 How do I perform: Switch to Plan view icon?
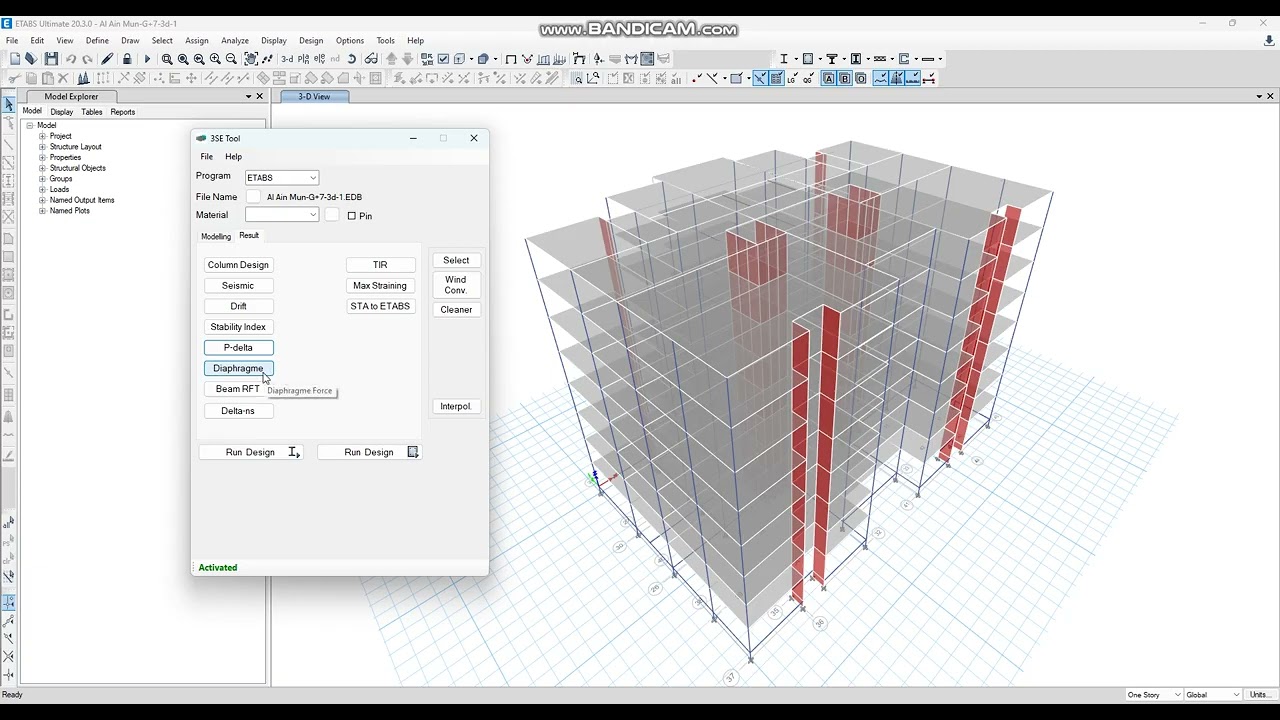click(303, 59)
